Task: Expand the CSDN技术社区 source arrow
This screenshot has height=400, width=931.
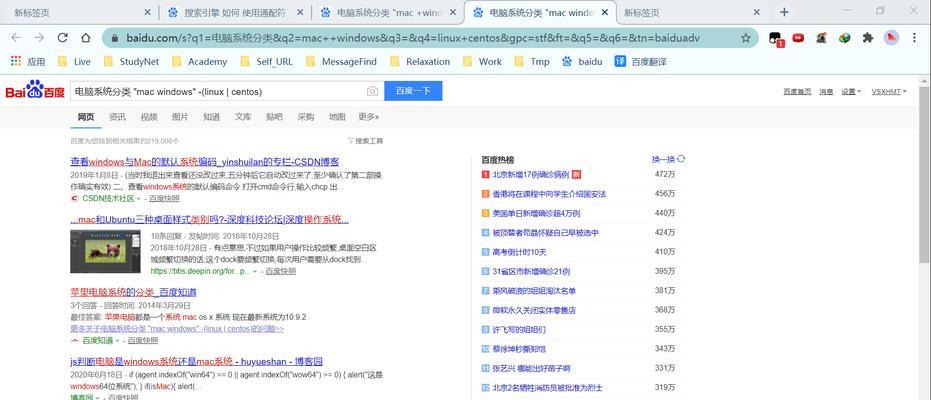Action: (x=139, y=198)
